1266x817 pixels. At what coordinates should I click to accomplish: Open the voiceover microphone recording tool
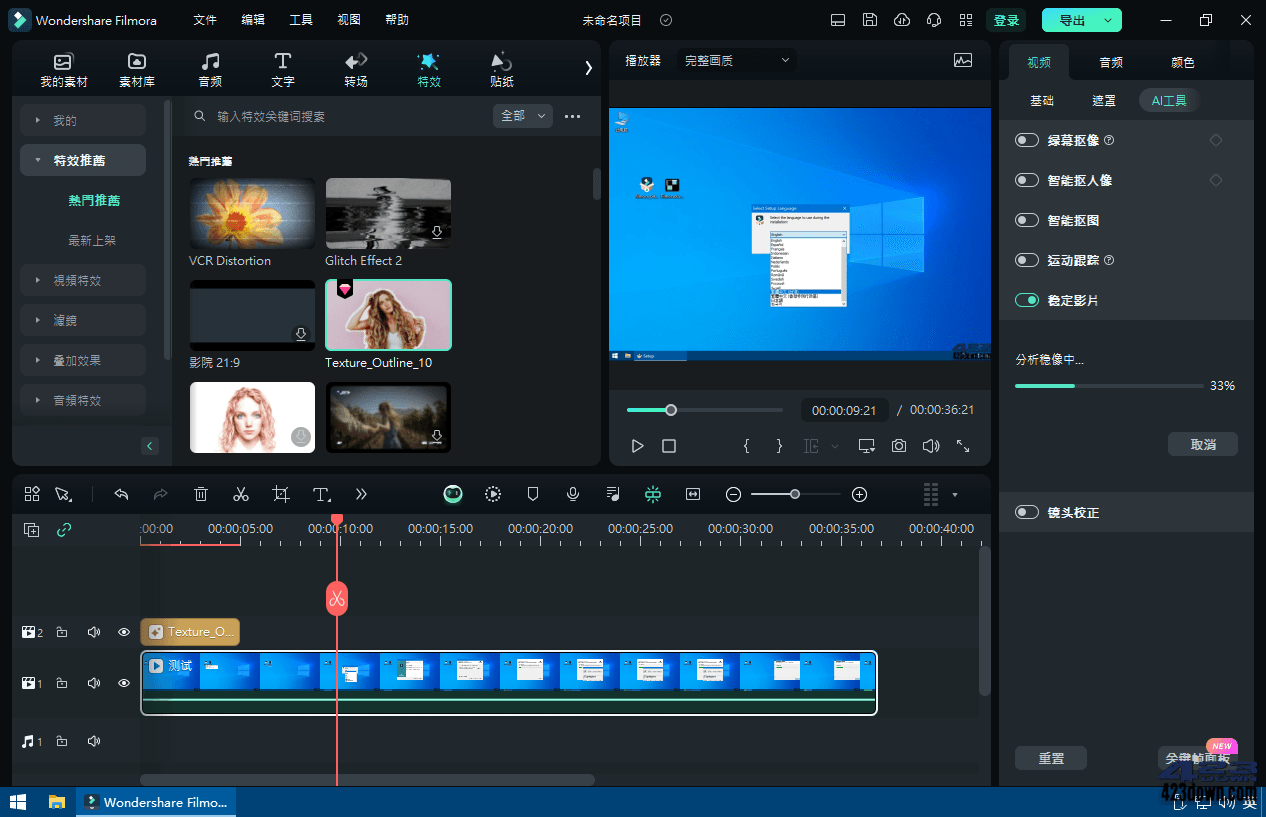coord(572,493)
